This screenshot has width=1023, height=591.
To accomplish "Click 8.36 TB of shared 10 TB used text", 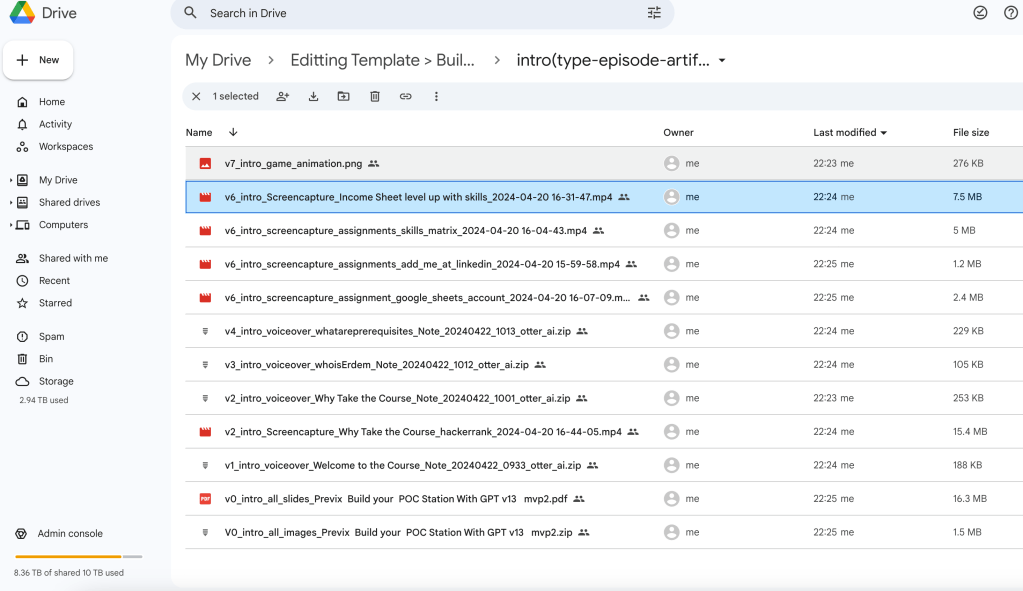I will pos(69,573).
